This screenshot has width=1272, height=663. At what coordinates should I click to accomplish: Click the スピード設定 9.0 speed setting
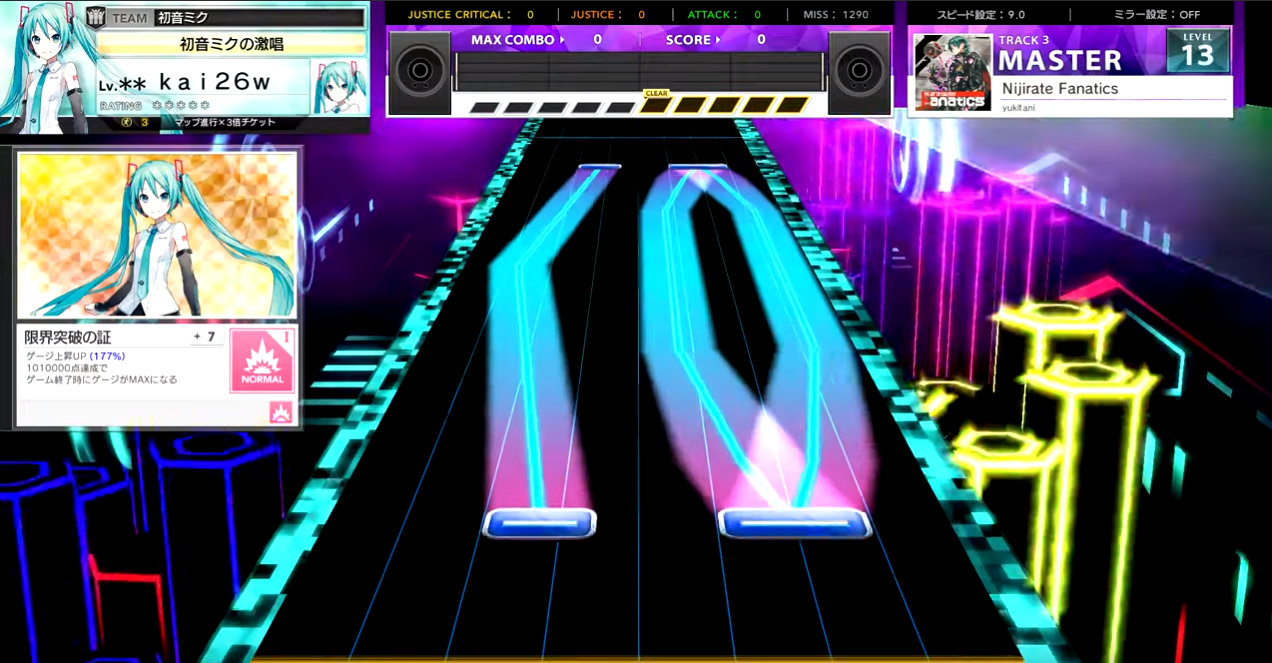click(980, 15)
